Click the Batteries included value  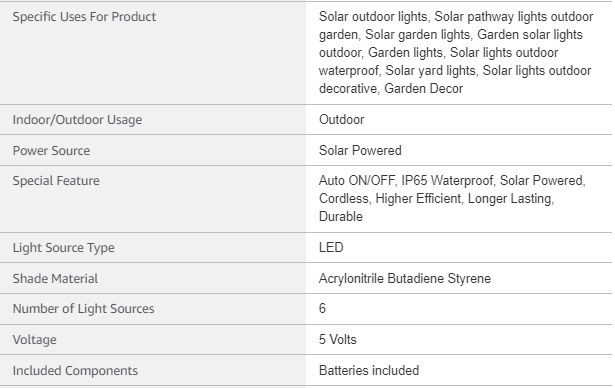click(x=369, y=370)
